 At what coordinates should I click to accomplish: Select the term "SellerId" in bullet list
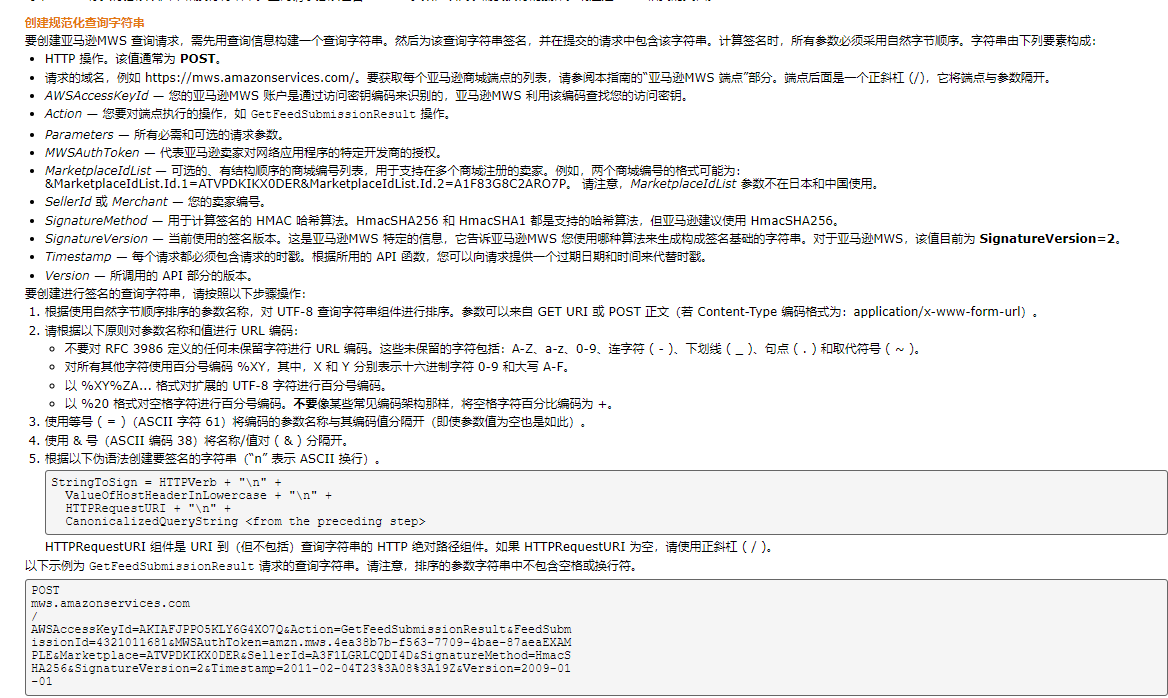pyautogui.click(x=69, y=202)
